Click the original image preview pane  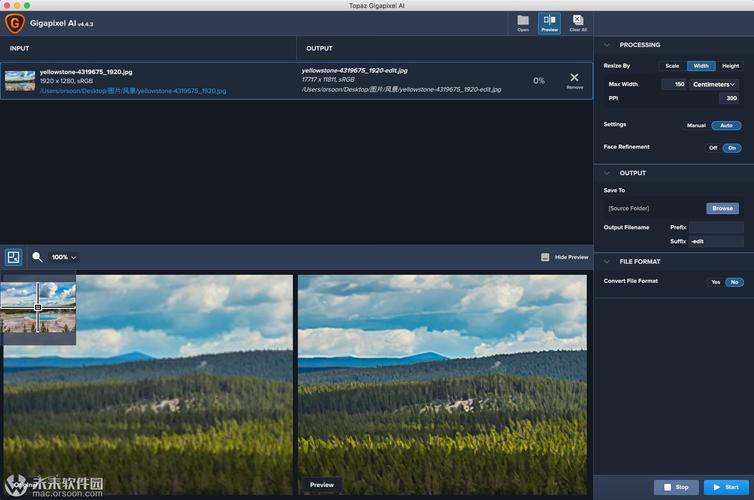coord(148,385)
